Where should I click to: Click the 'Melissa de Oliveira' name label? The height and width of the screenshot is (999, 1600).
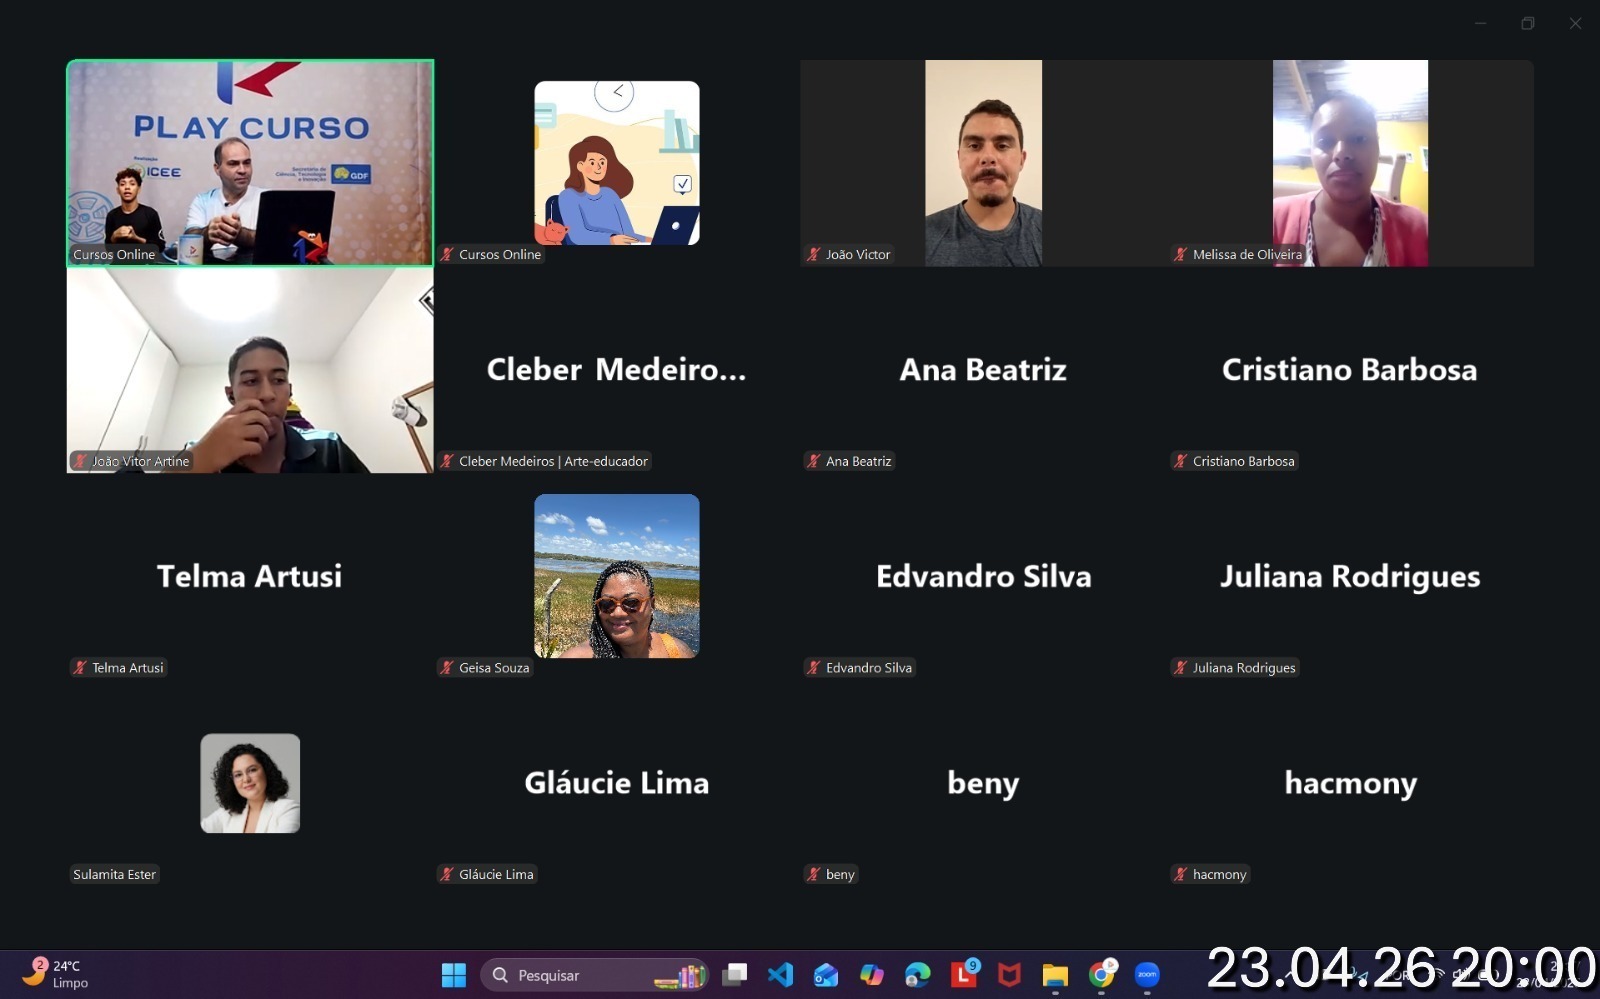[1247, 255]
